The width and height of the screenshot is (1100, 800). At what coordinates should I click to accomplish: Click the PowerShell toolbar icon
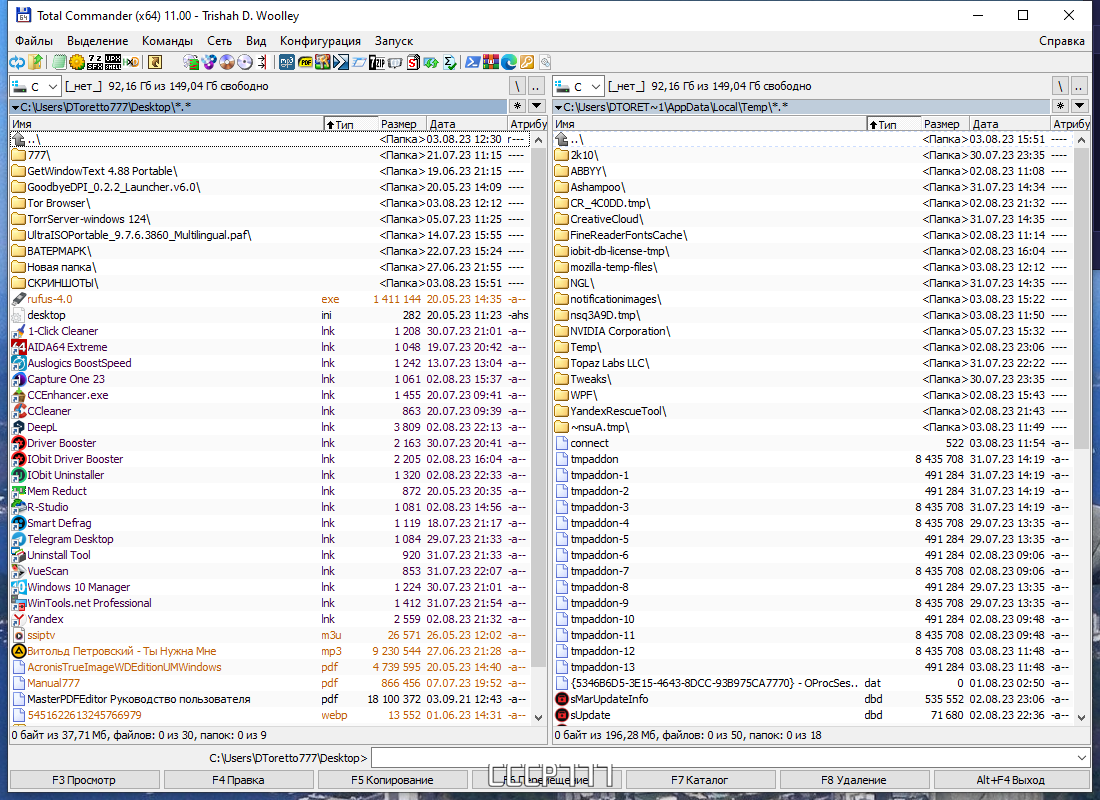point(473,62)
